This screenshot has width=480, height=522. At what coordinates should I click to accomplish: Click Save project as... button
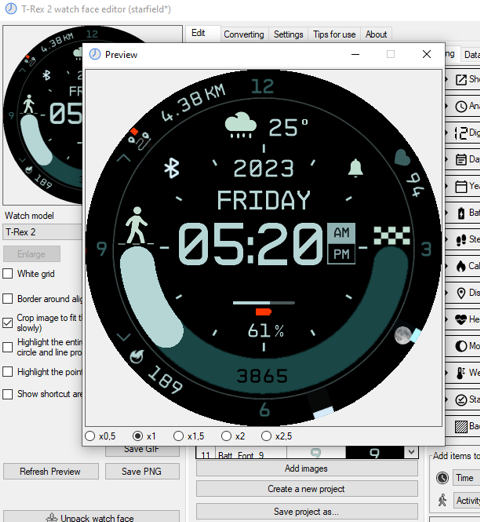coord(306,511)
